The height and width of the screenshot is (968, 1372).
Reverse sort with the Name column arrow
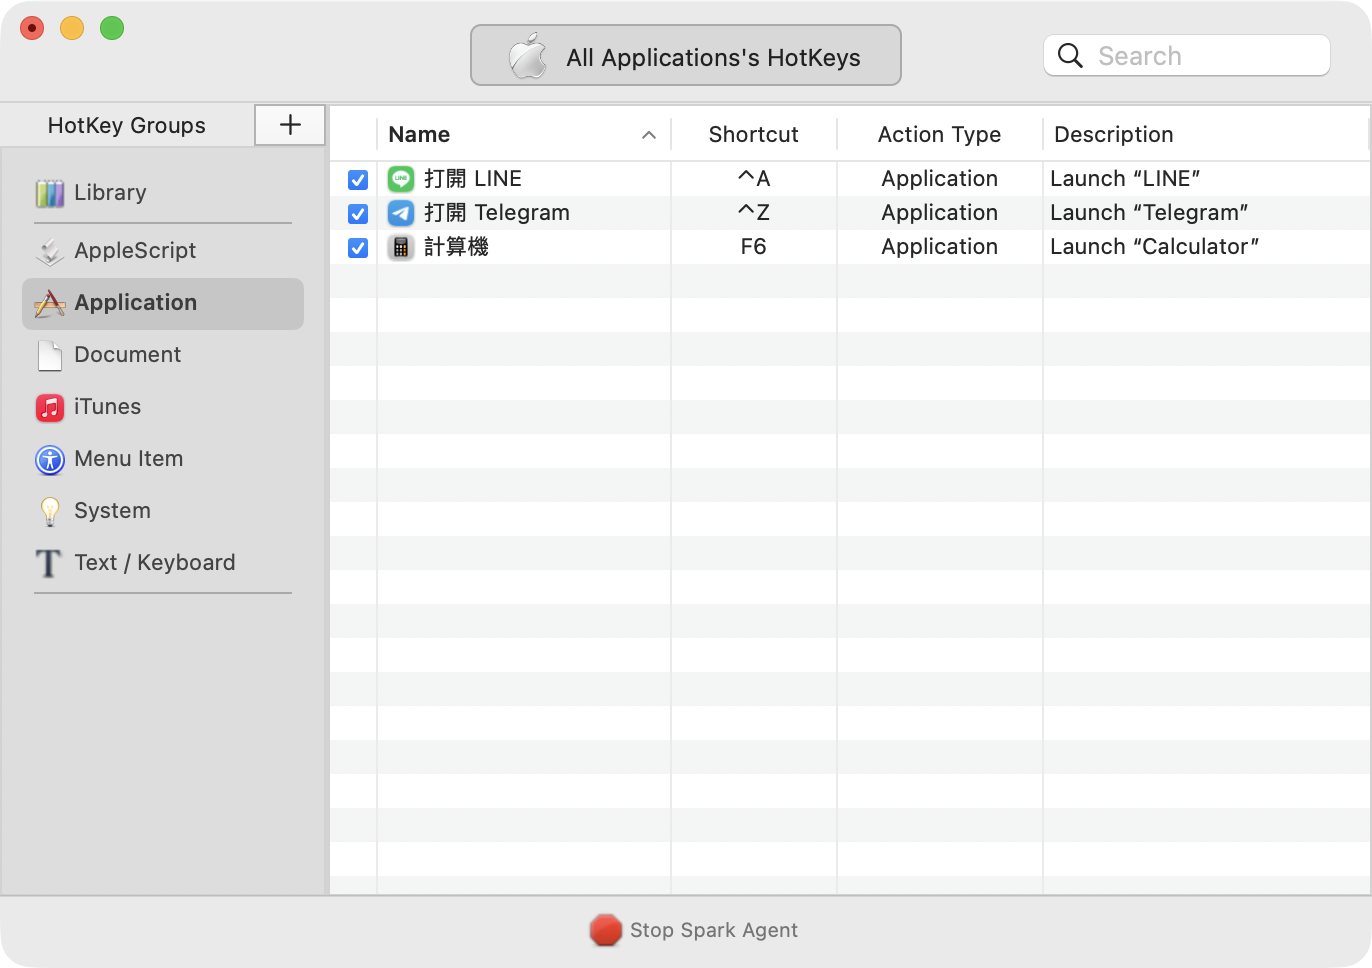point(649,135)
